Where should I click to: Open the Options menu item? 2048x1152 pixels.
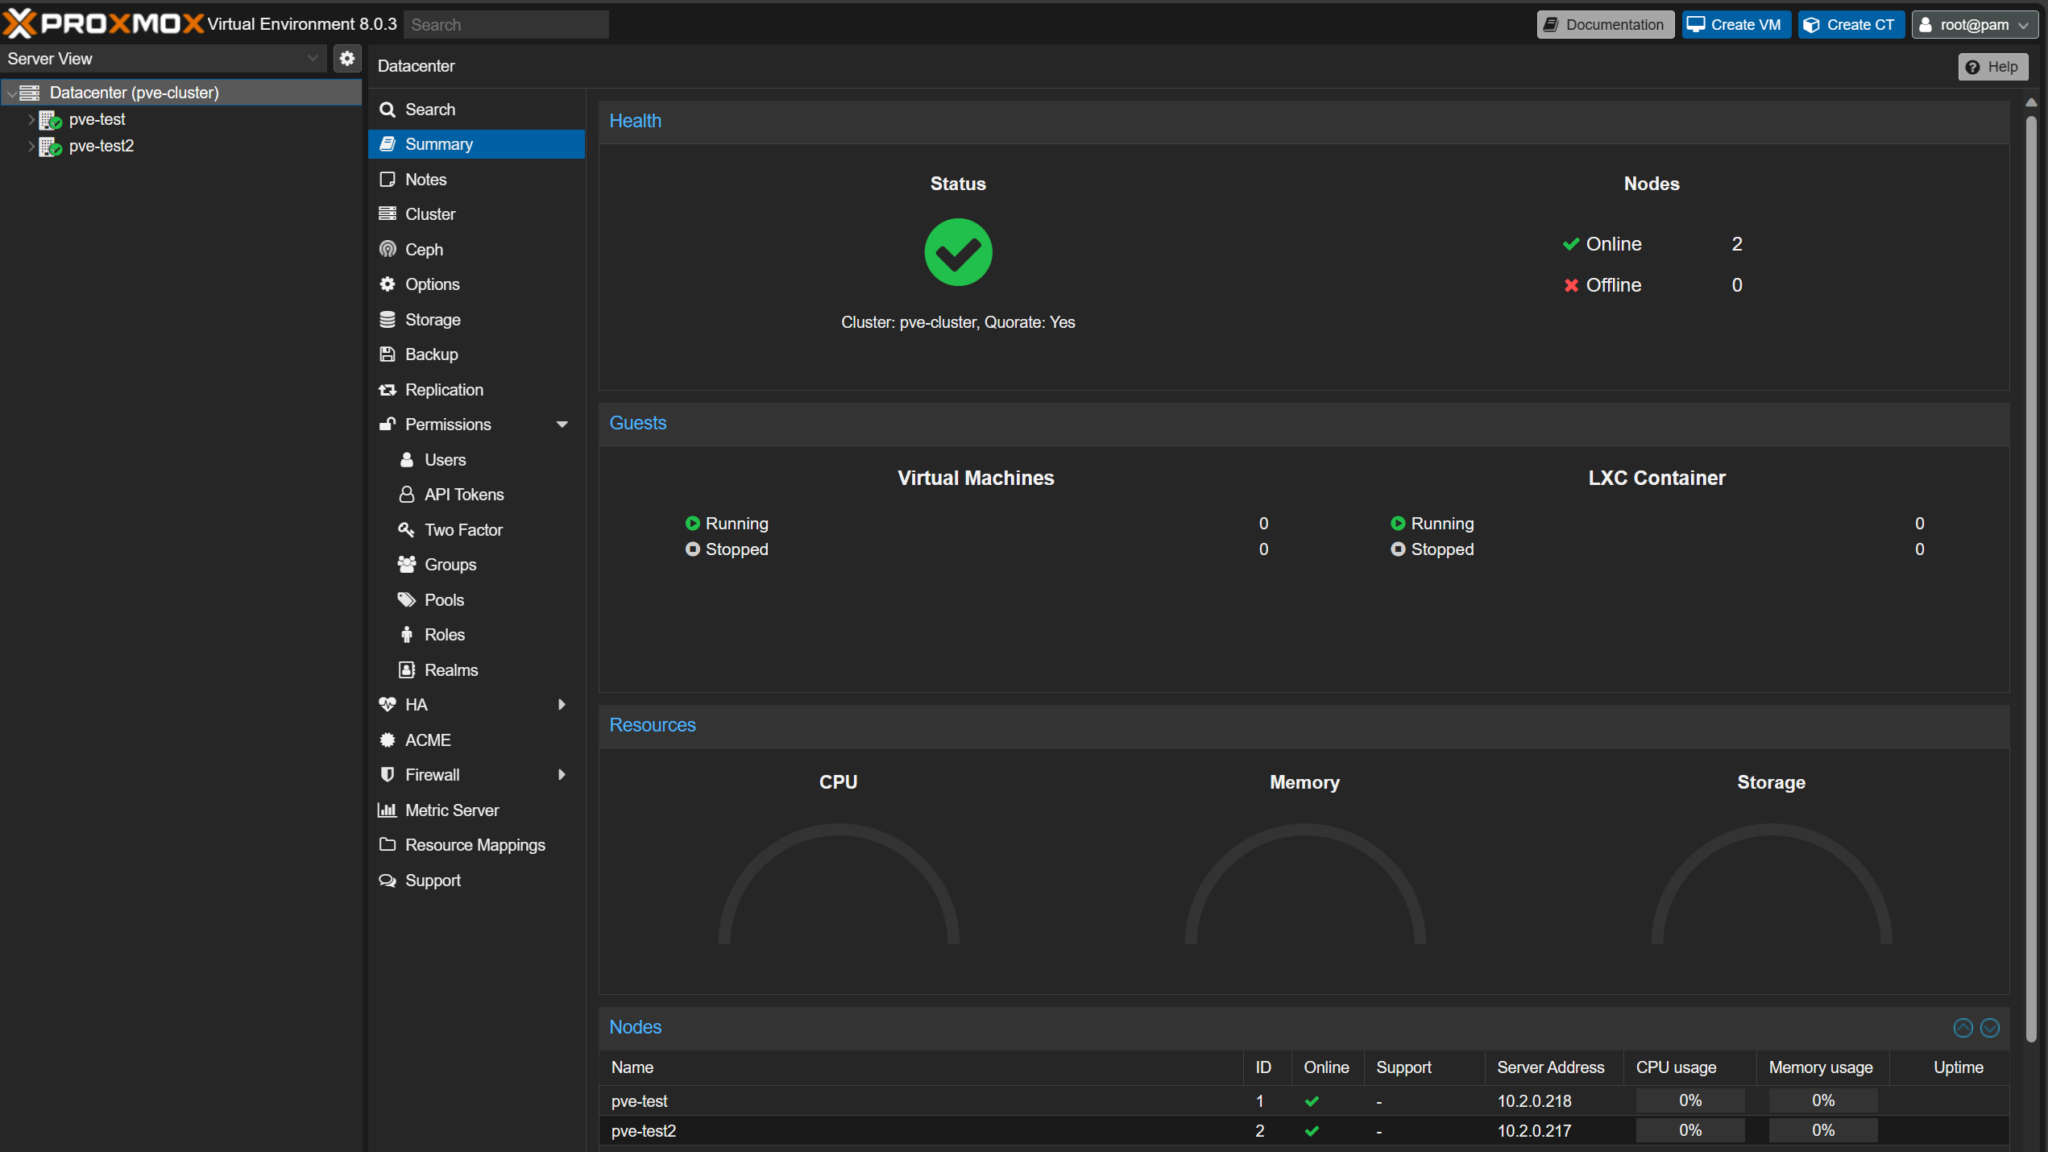tap(476, 284)
